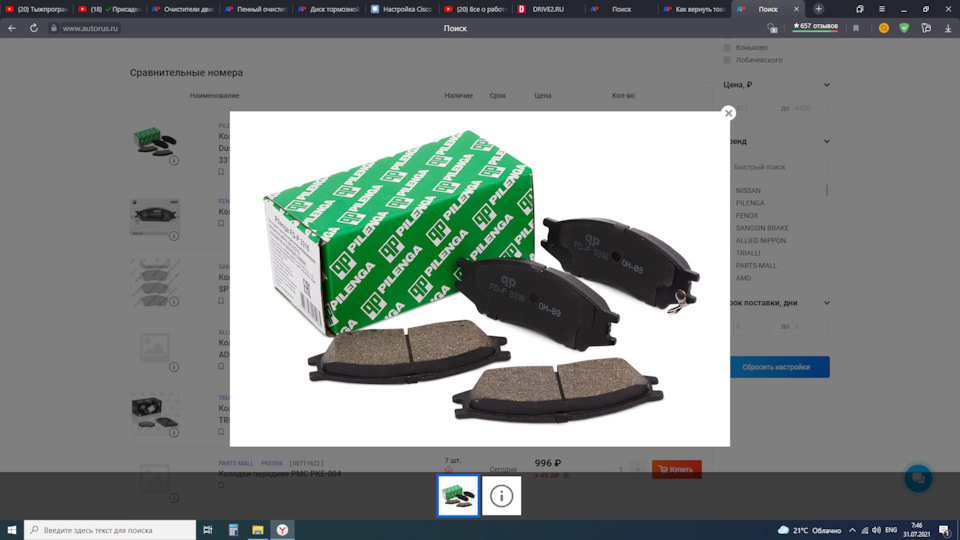960x540 pixels.
Task: Click the Yandex Browser taskbar icon
Action: (282, 530)
